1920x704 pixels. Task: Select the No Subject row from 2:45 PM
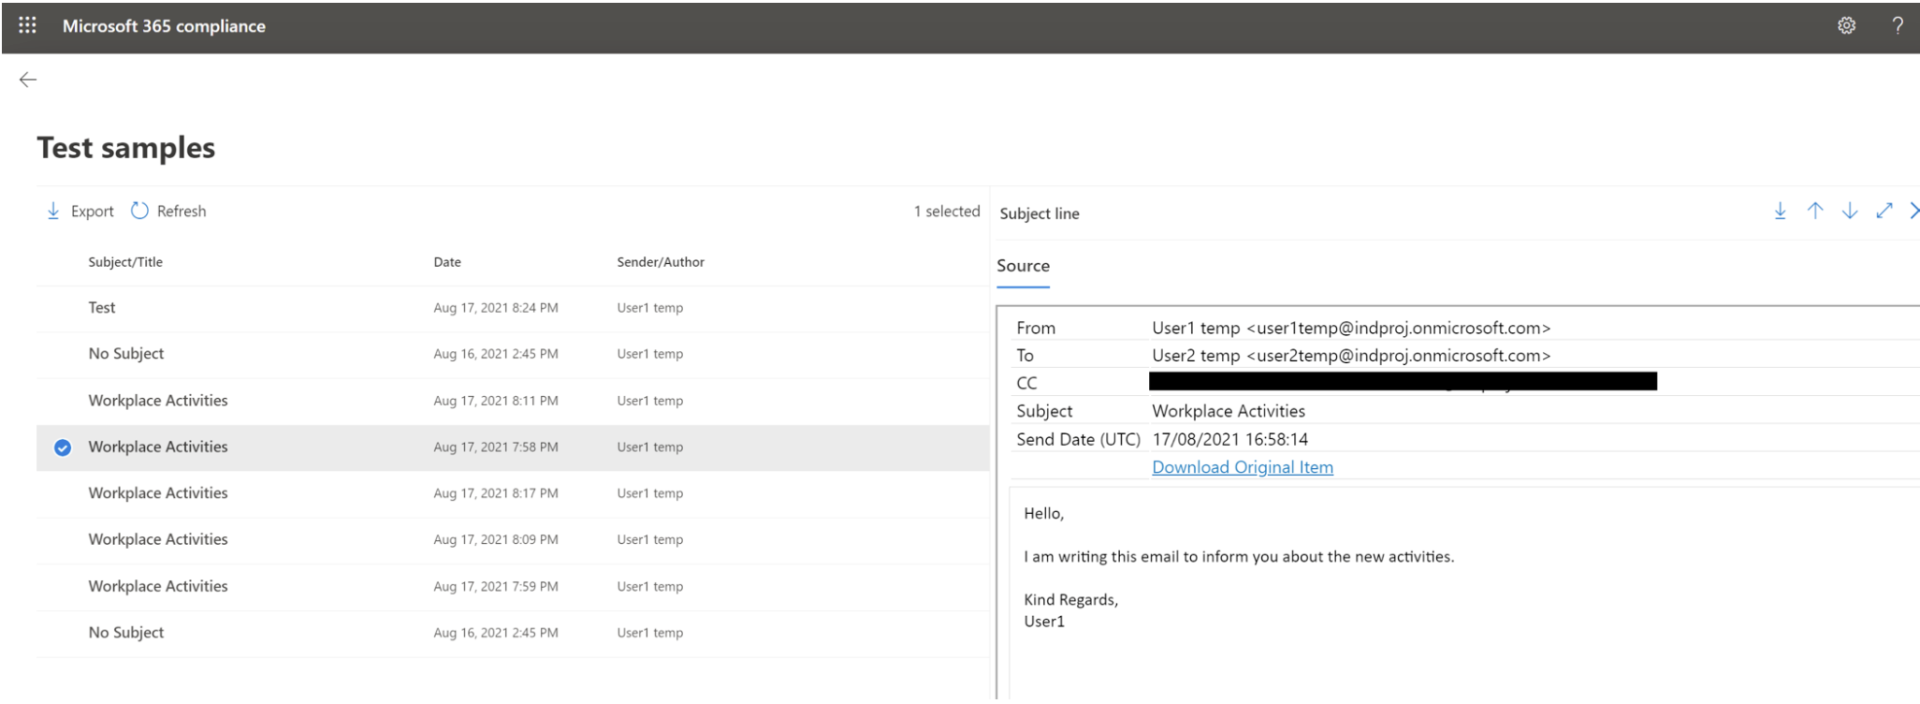(126, 354)
